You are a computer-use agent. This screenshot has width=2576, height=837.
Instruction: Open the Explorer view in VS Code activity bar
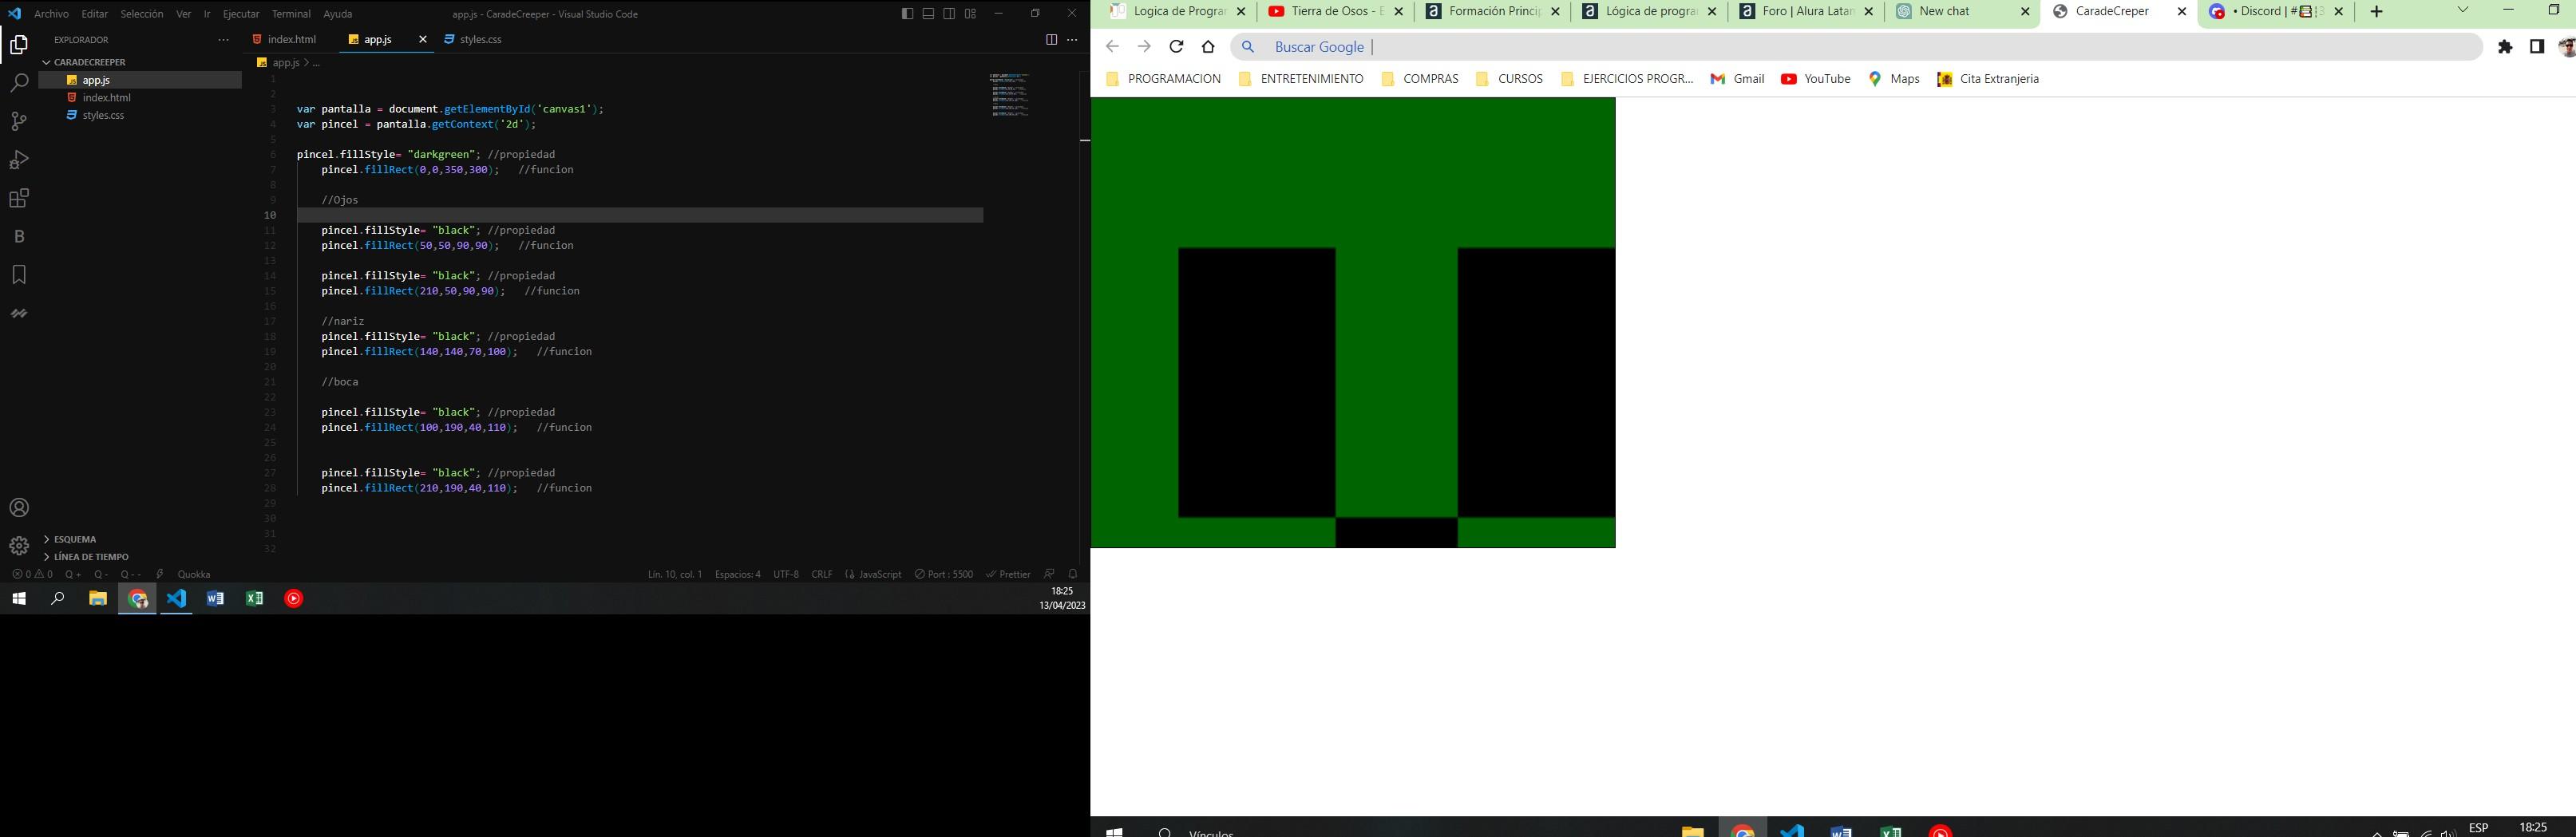[x=19, y=45]
